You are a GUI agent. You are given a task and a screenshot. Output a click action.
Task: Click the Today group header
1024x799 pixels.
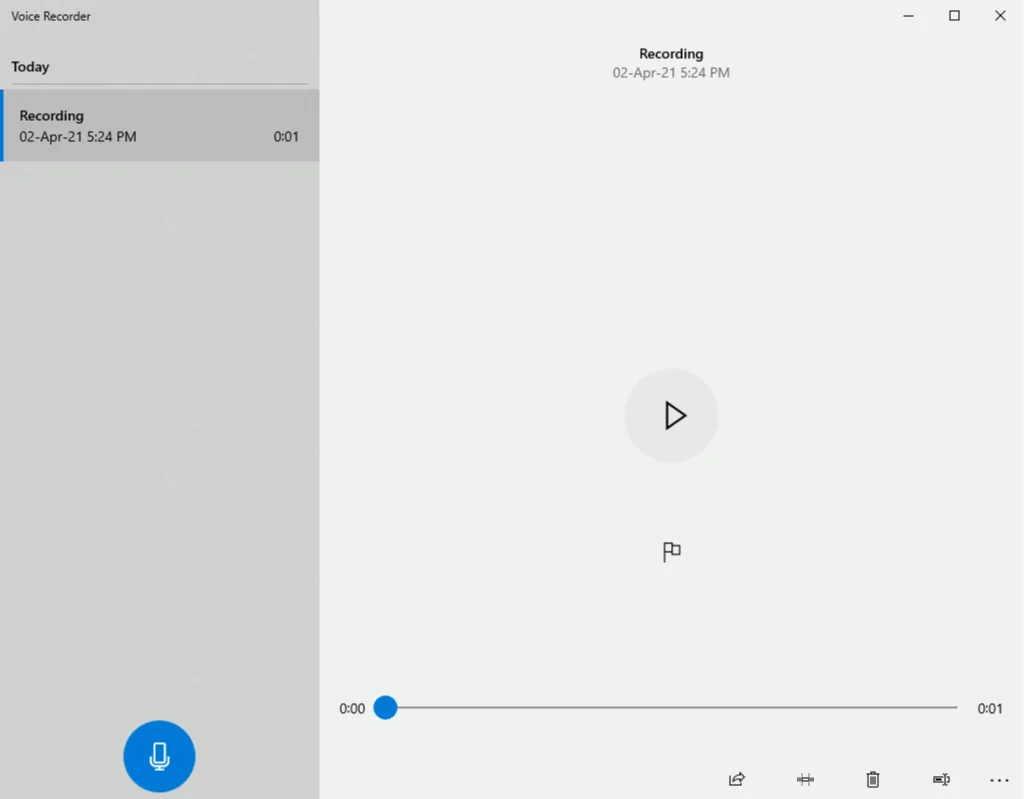pyautogui.click(x=30, y=67)
